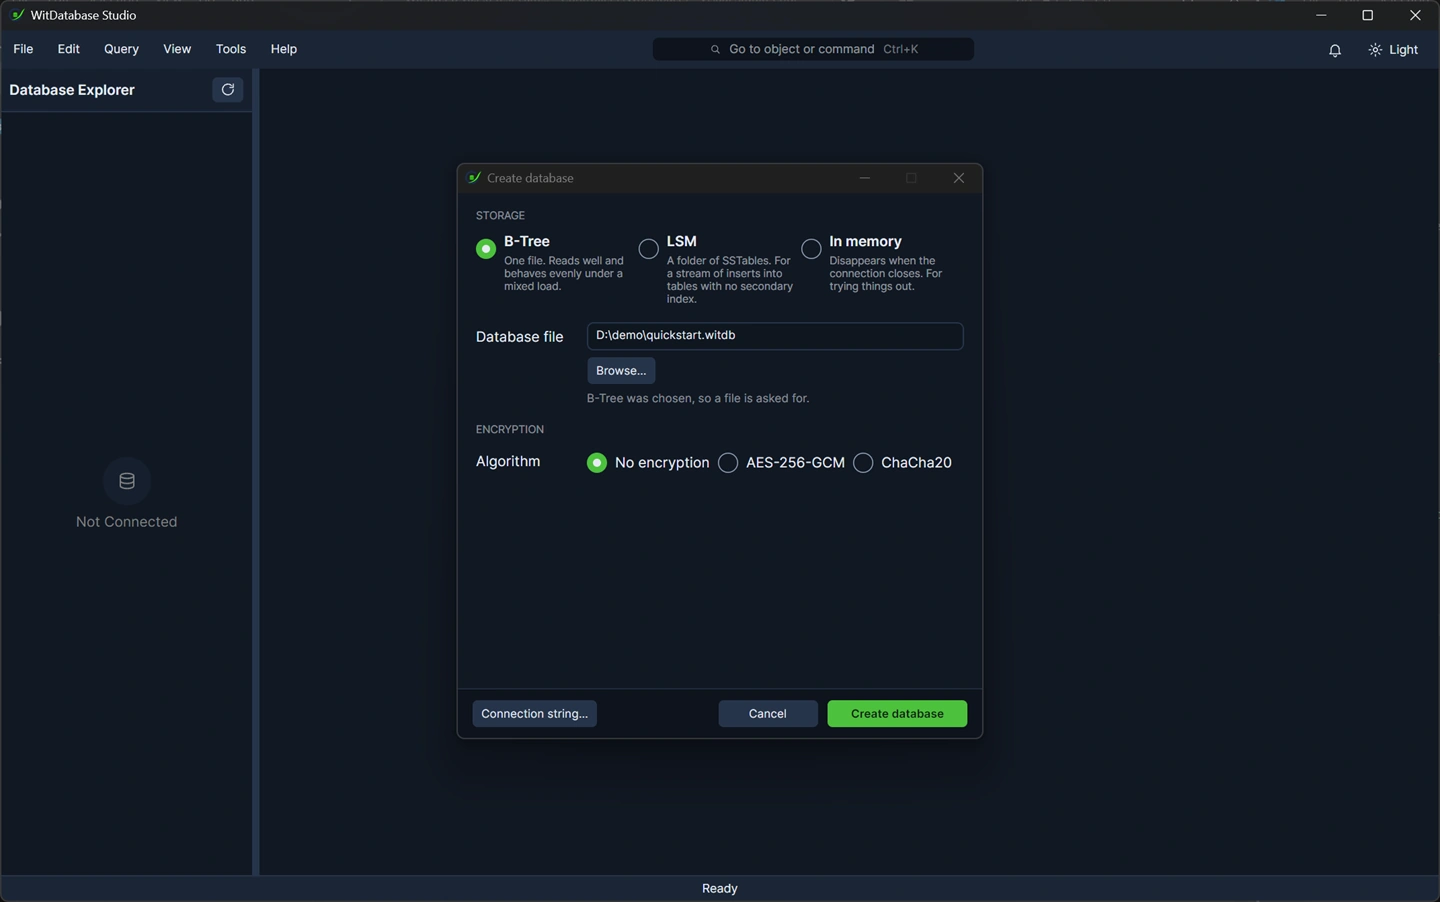The image size is (1440, 902).
Task: Maximize the WitDatabase Studio window
Action: tap(1368, 15)
